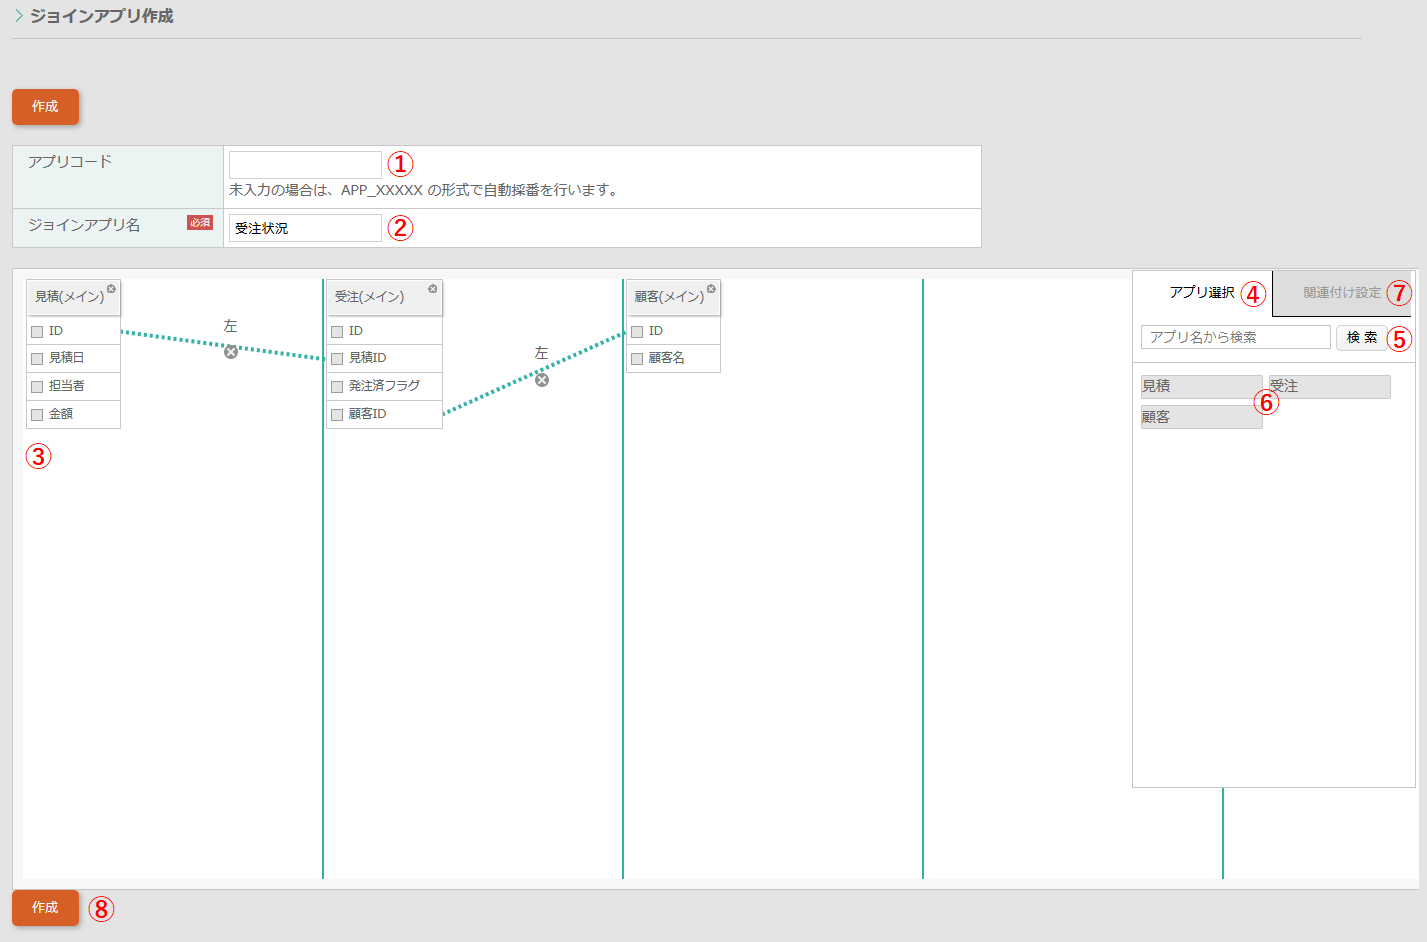Delete the join link between 受注 and 顧客
The height and width of the screenshot is (942, 1427).
click(x=542, y=380)
